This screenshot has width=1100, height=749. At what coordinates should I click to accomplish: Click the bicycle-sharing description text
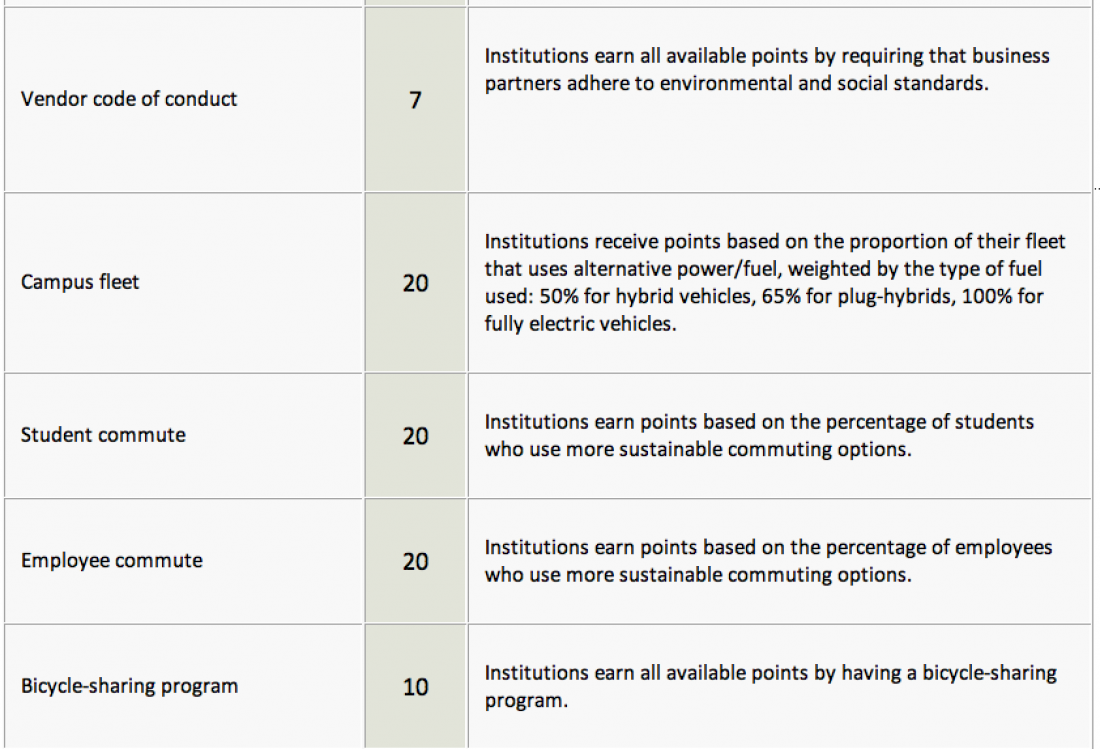pyautogui.click(x=770, y=687)
